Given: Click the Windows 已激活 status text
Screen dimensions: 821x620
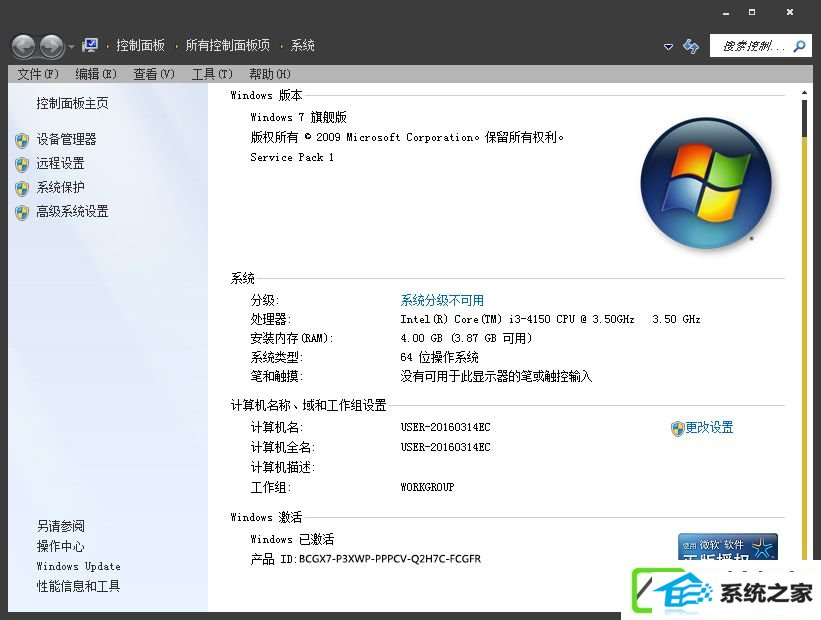Looking at the screenshot, I should point(292,539).
